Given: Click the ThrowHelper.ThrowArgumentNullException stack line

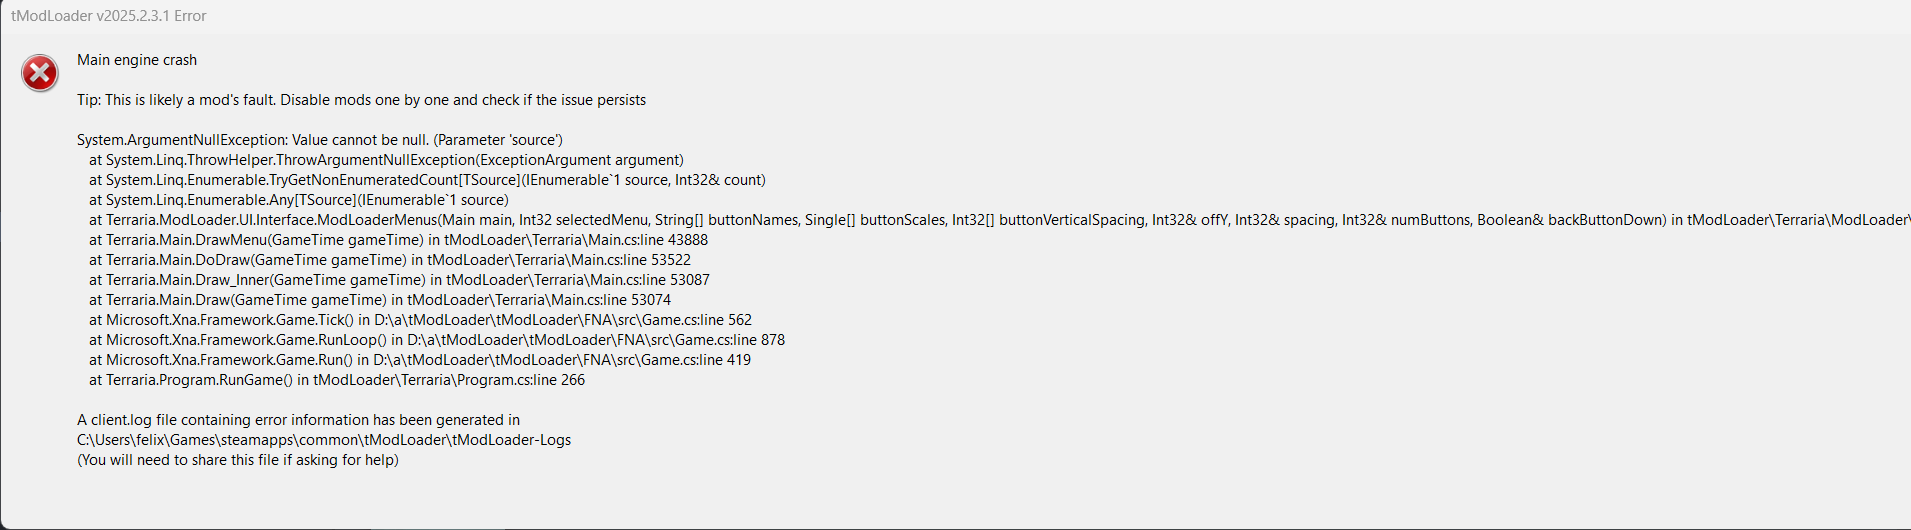Looking at the screenshot, I should [x=386, y=160].
